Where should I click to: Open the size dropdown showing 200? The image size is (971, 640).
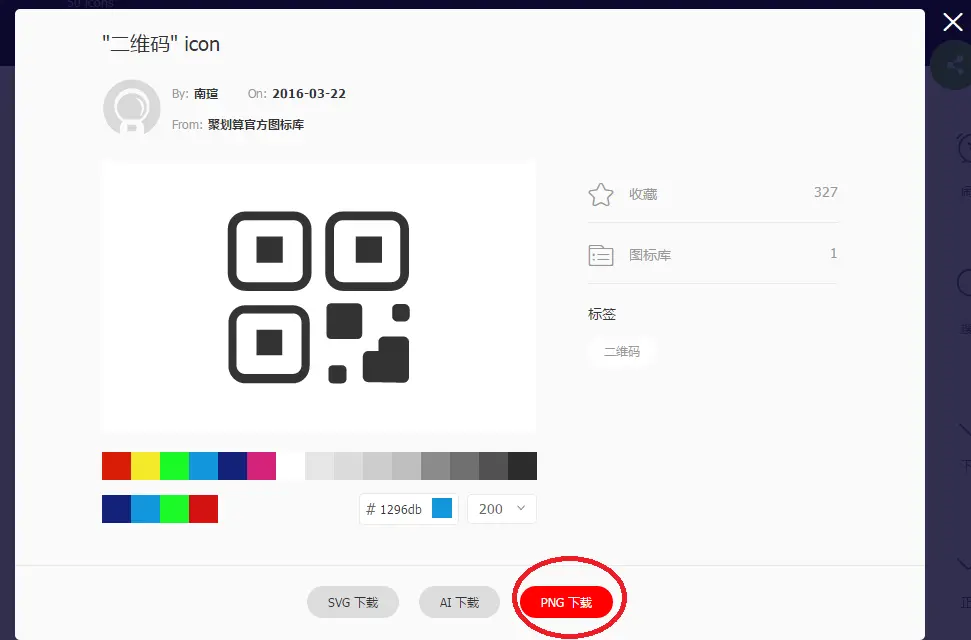tap(502, 509)
